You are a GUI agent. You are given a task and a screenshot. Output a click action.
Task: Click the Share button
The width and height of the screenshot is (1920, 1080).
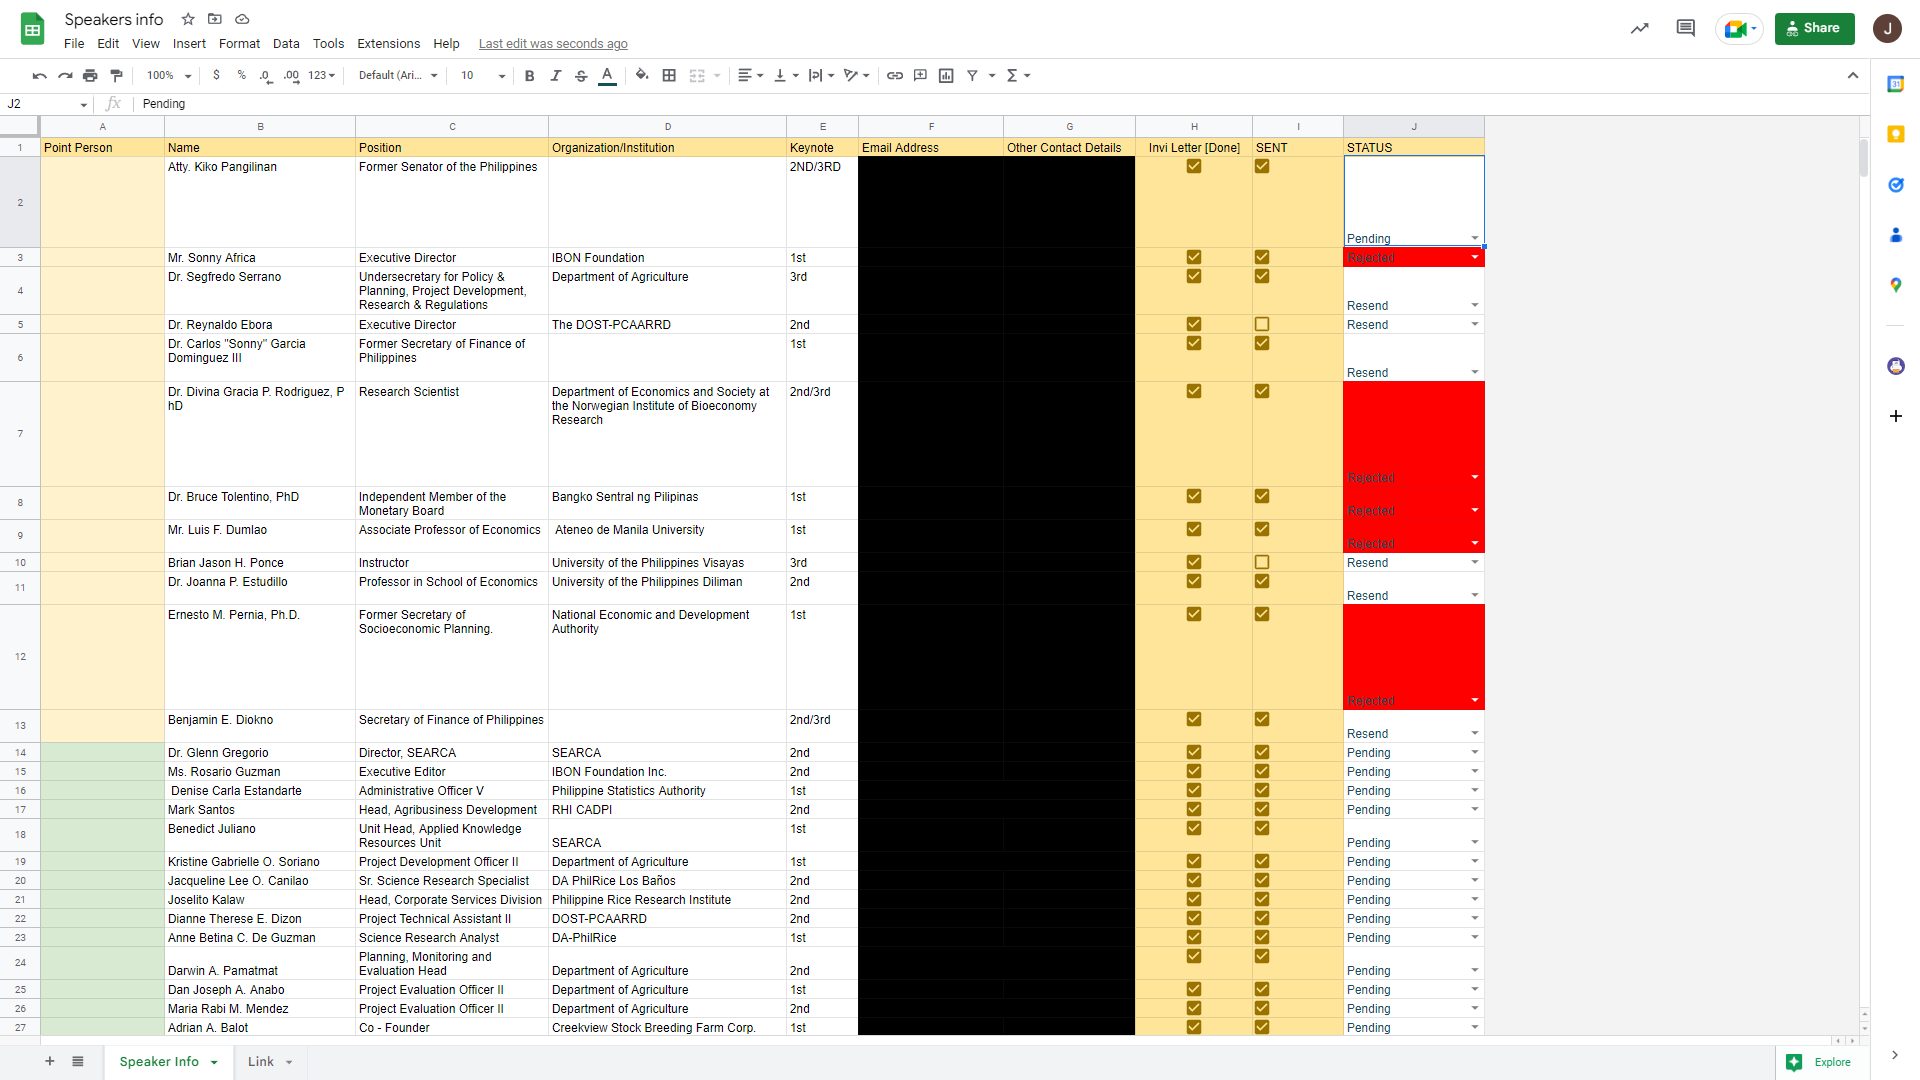[x=1814, y=28]
